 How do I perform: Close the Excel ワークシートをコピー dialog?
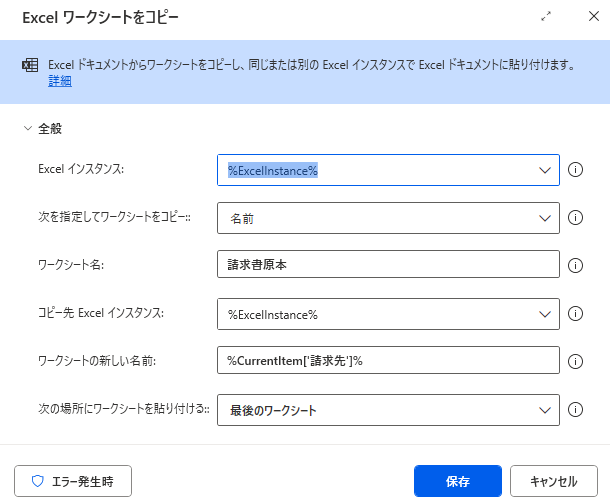click(594, 16)
